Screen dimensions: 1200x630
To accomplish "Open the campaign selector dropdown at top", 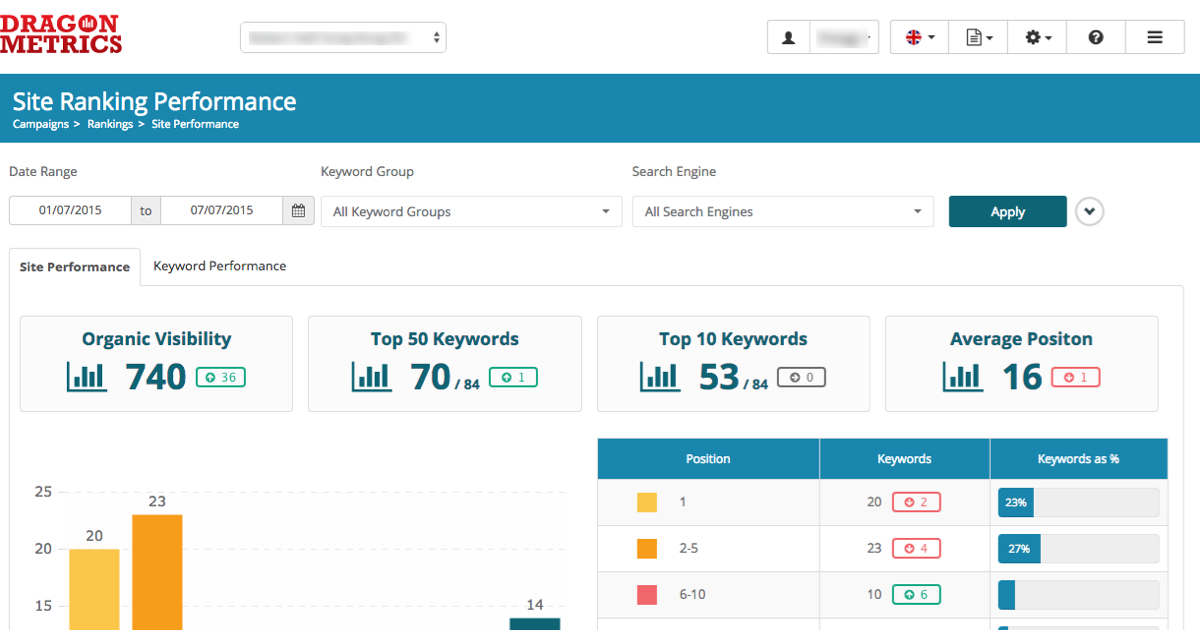I will [x=343, y=37].
